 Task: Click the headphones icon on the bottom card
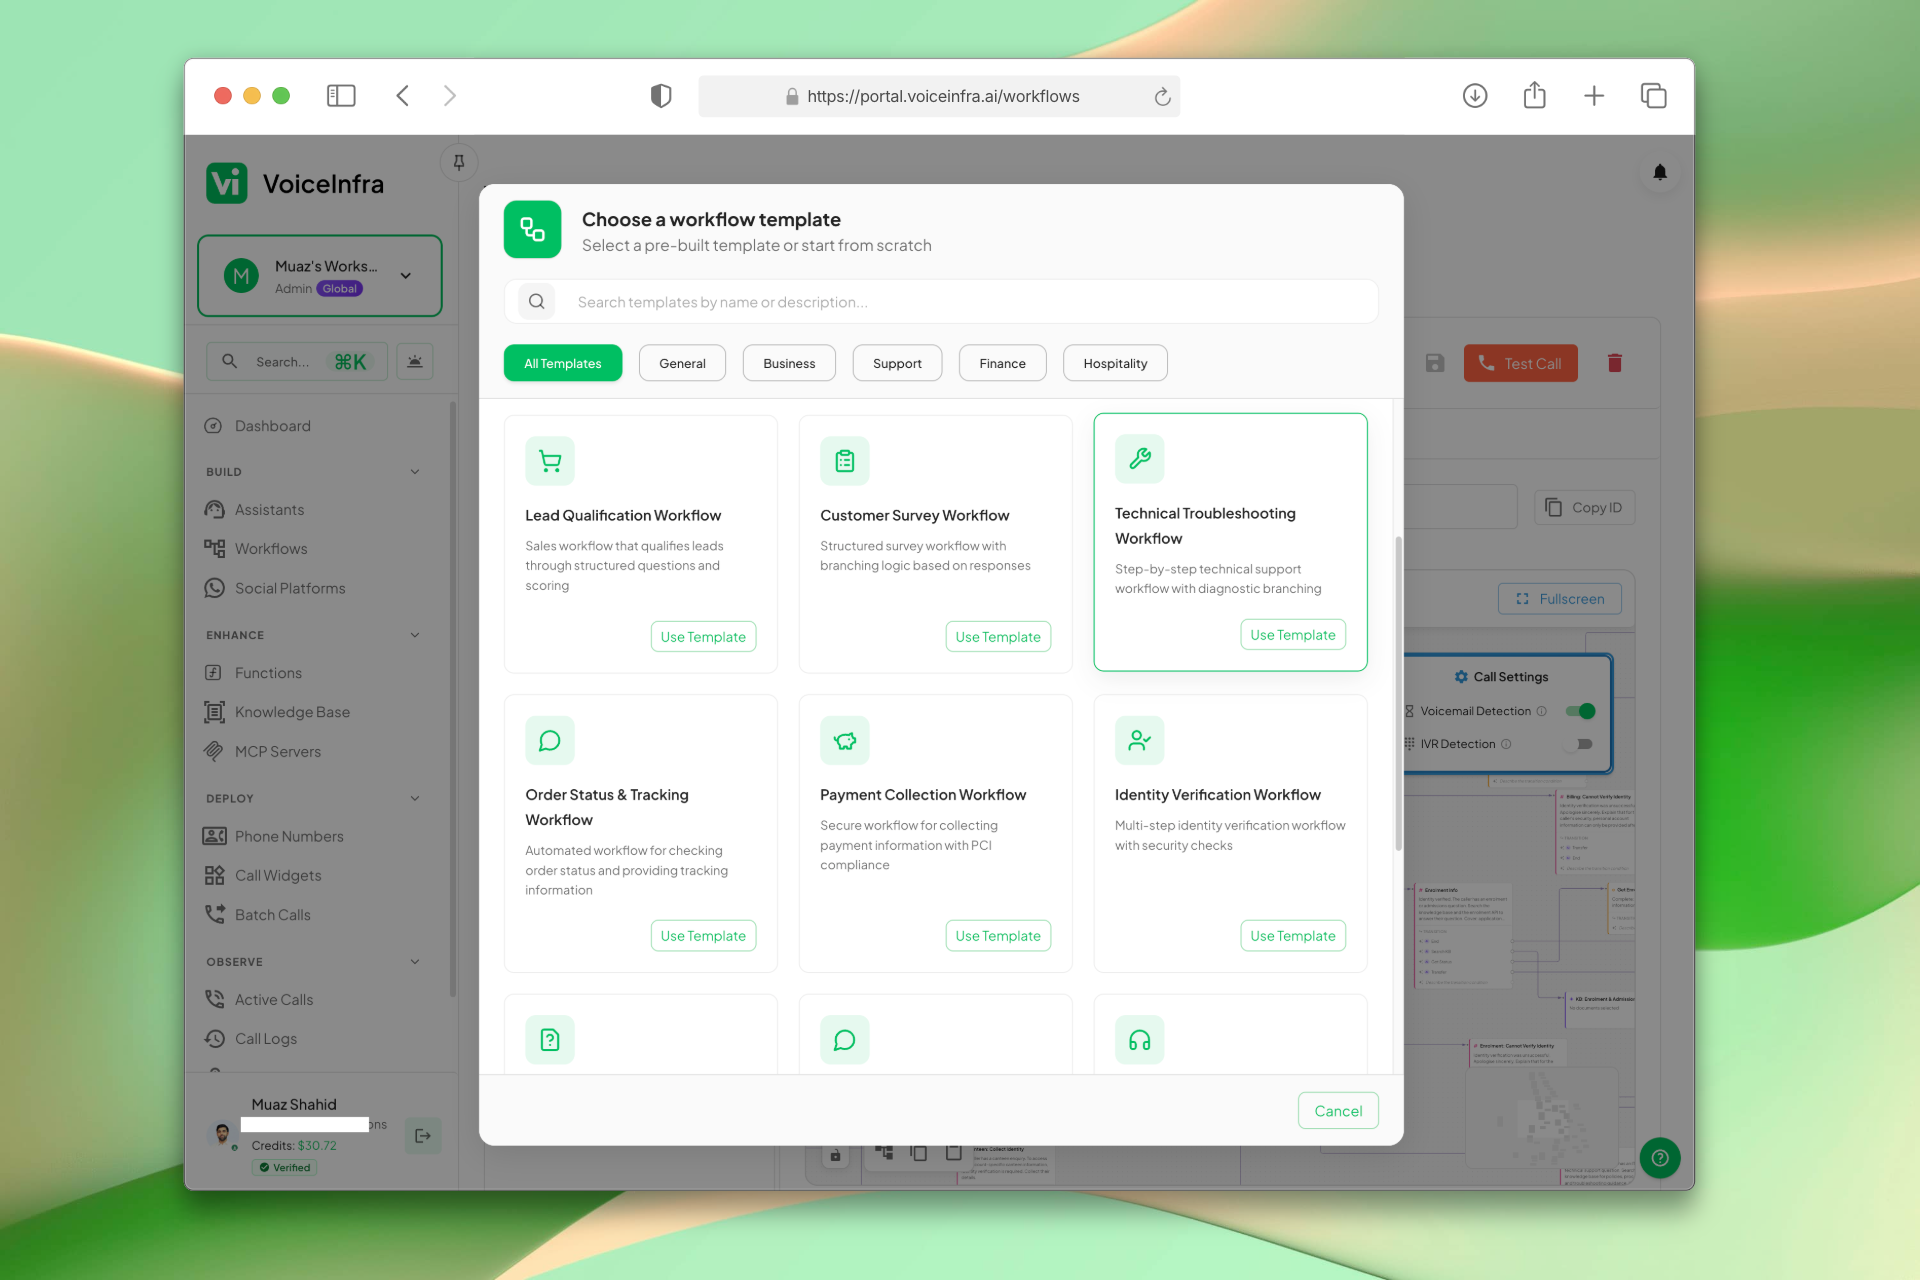click(1140, 1040)
